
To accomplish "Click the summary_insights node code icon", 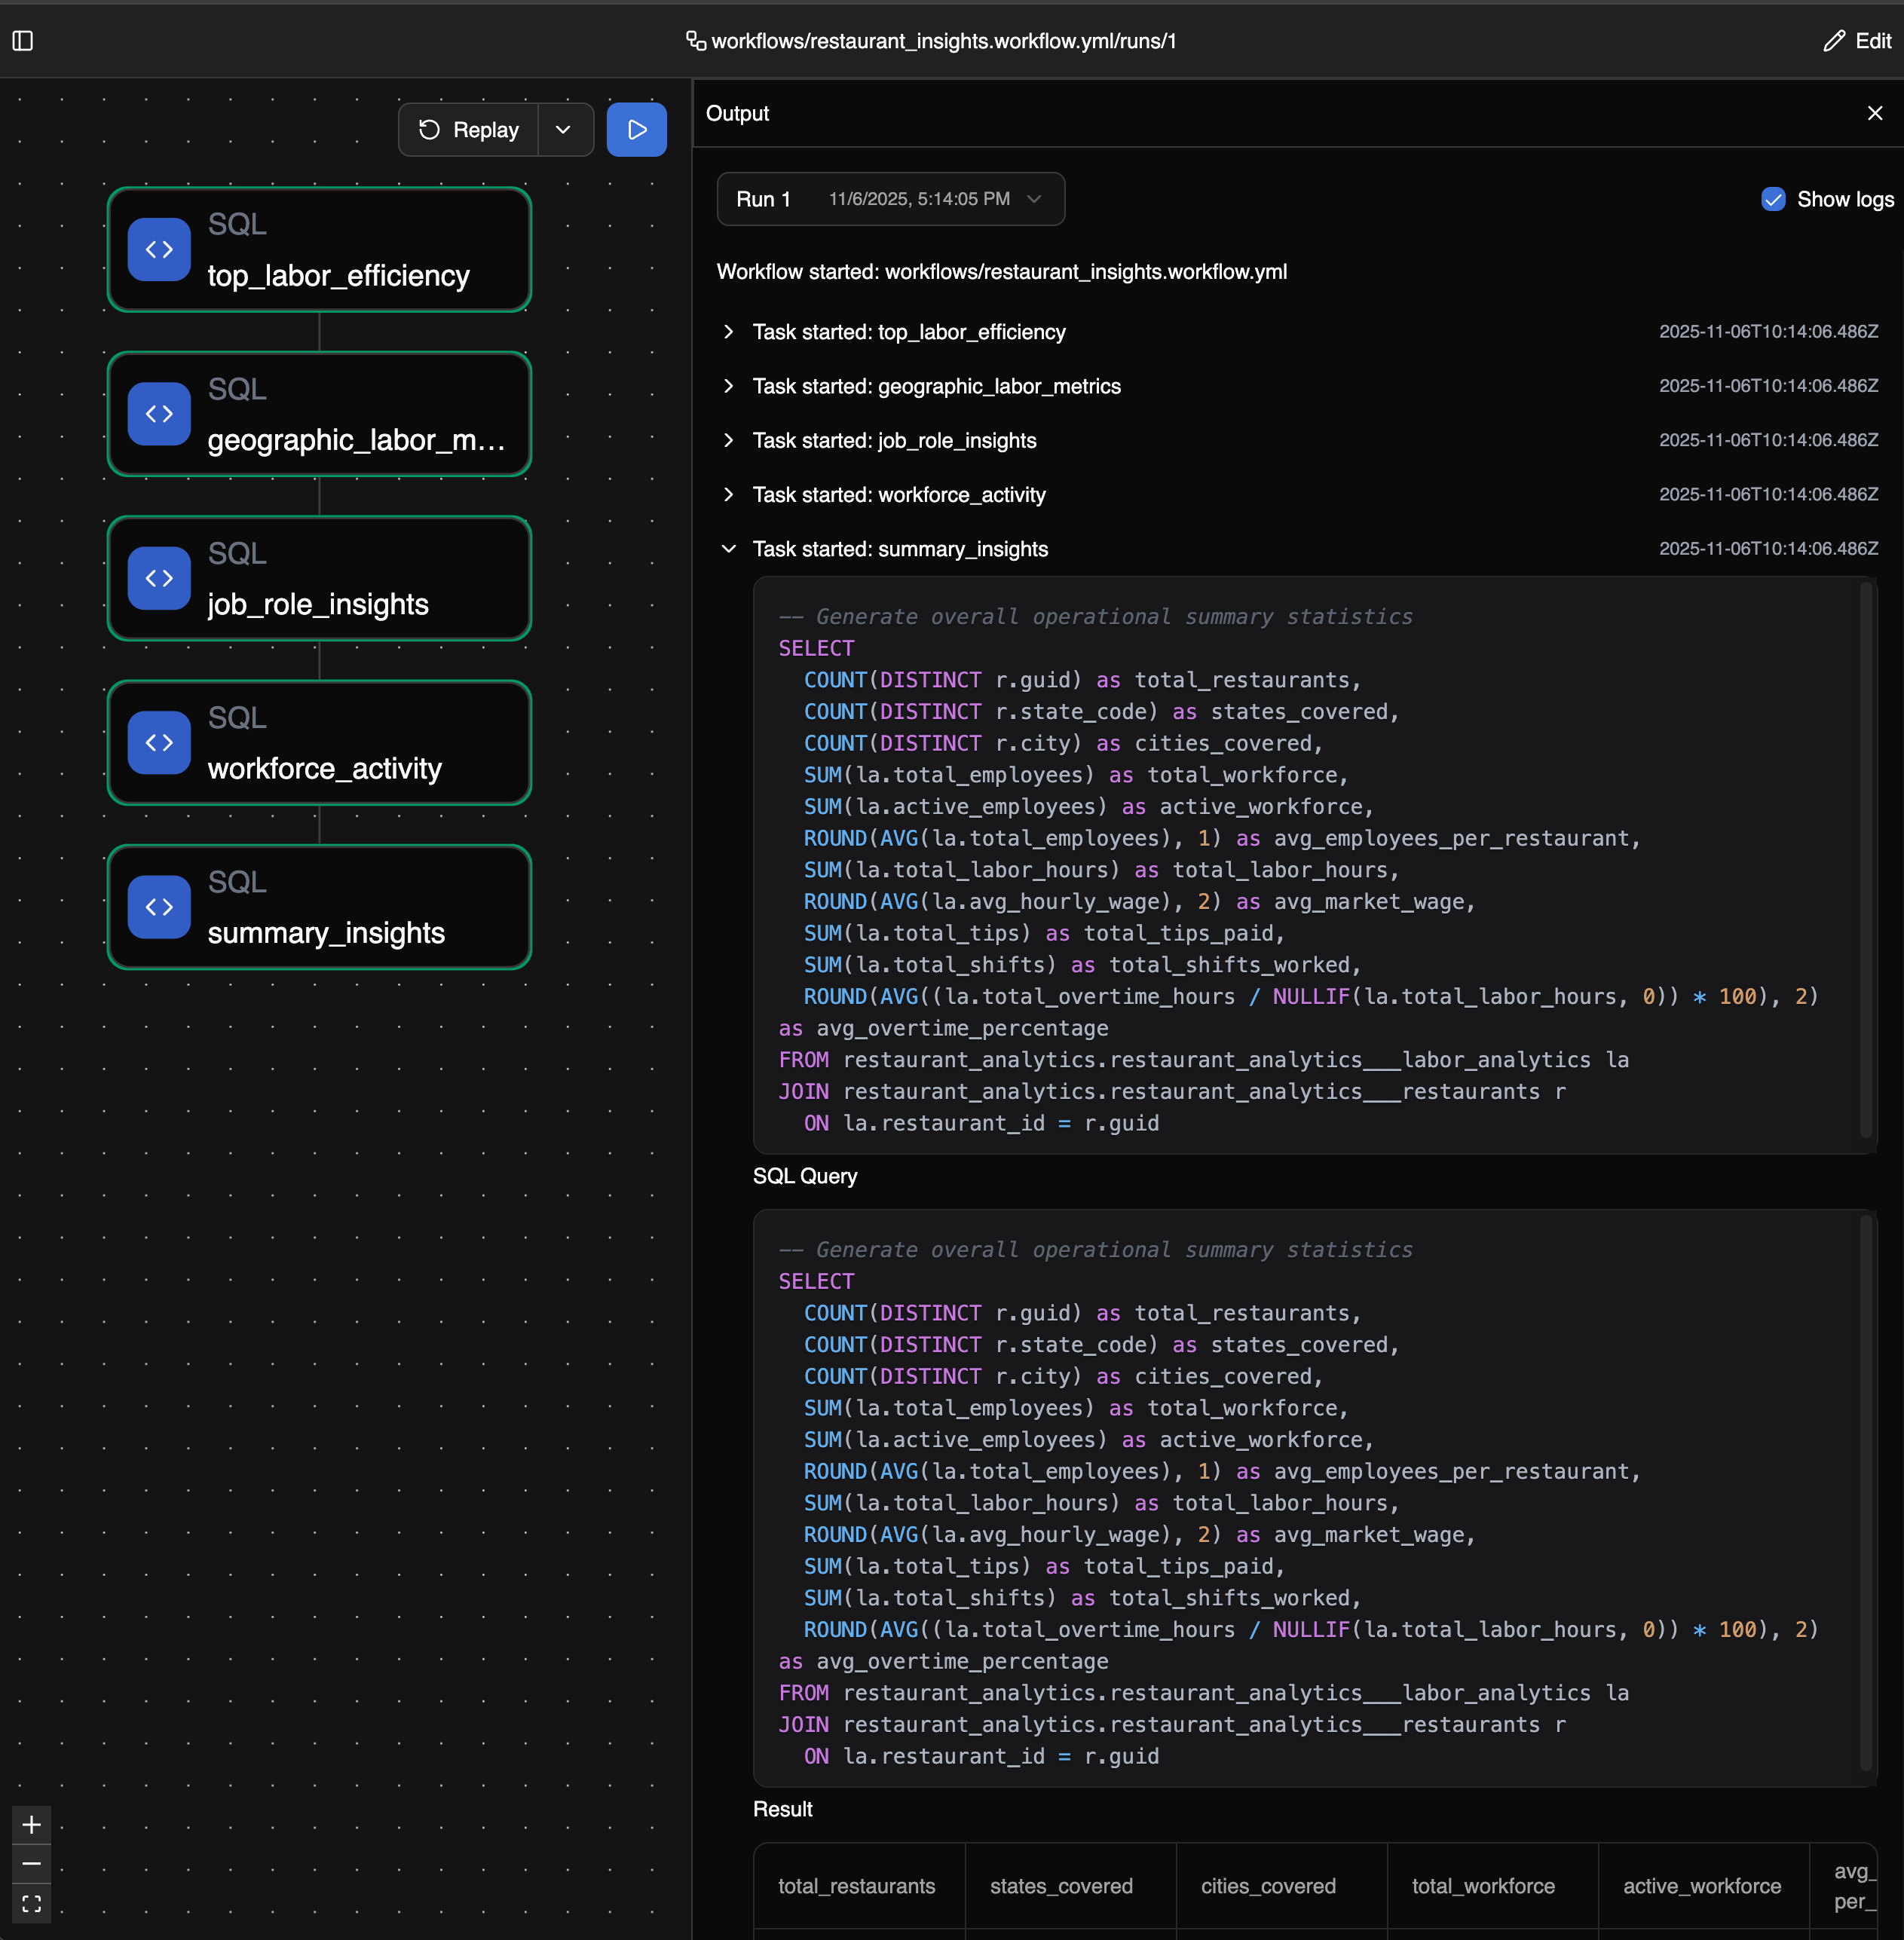I will (159, 907).
